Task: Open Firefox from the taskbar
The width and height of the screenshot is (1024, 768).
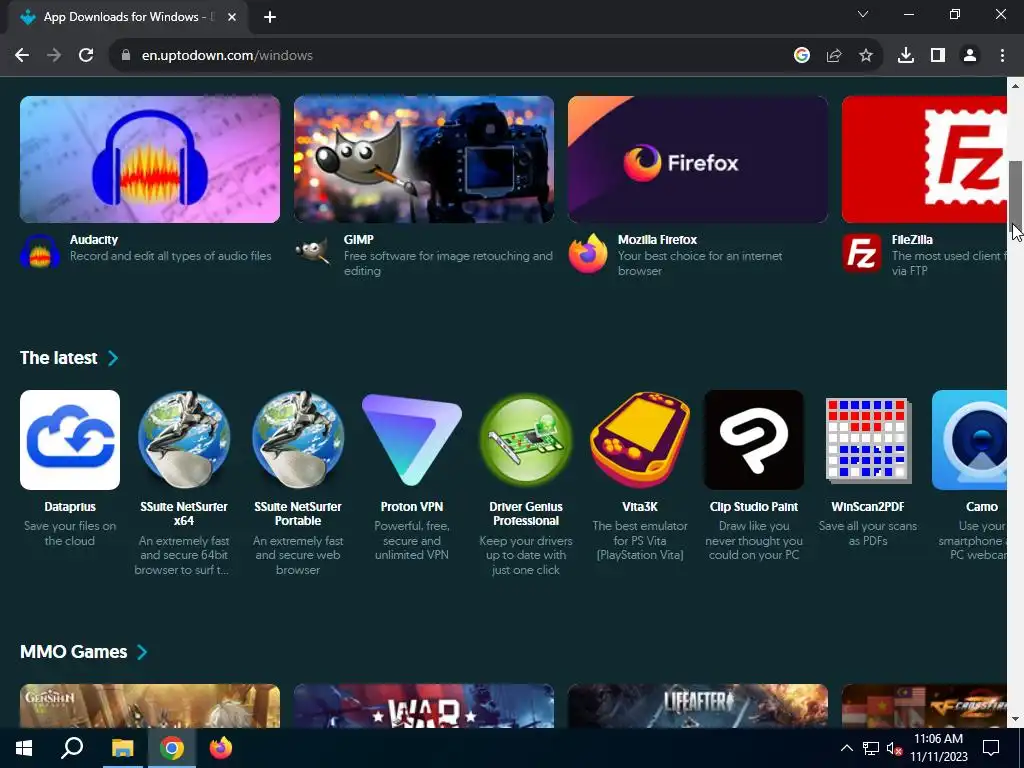Action: pyautogui.click(x=221, y=748)
